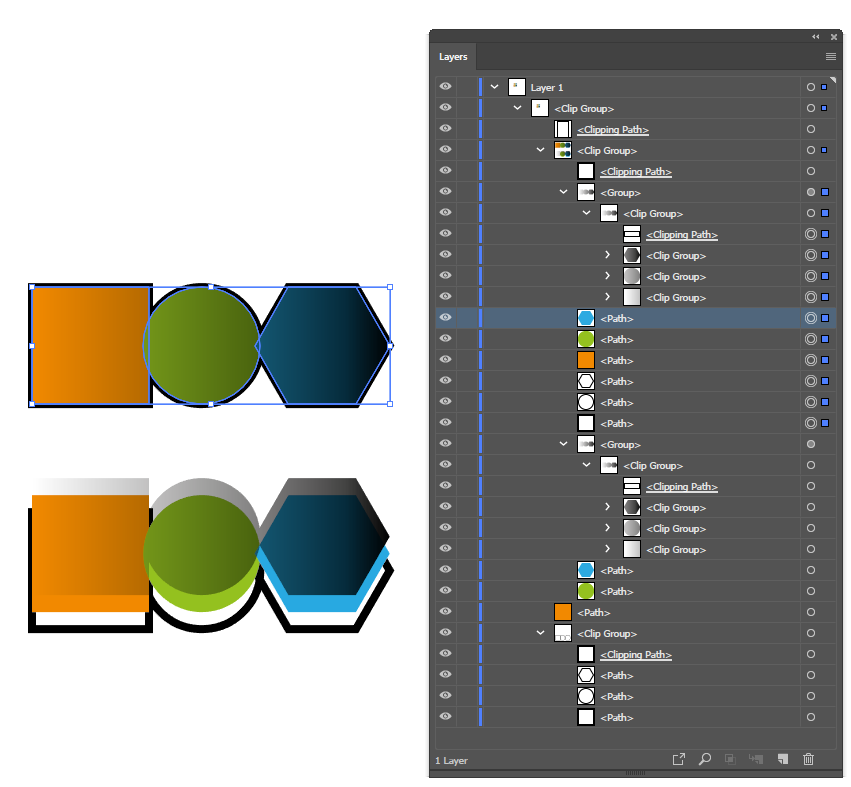Click the upper green circle on canvas

point(202,345)
